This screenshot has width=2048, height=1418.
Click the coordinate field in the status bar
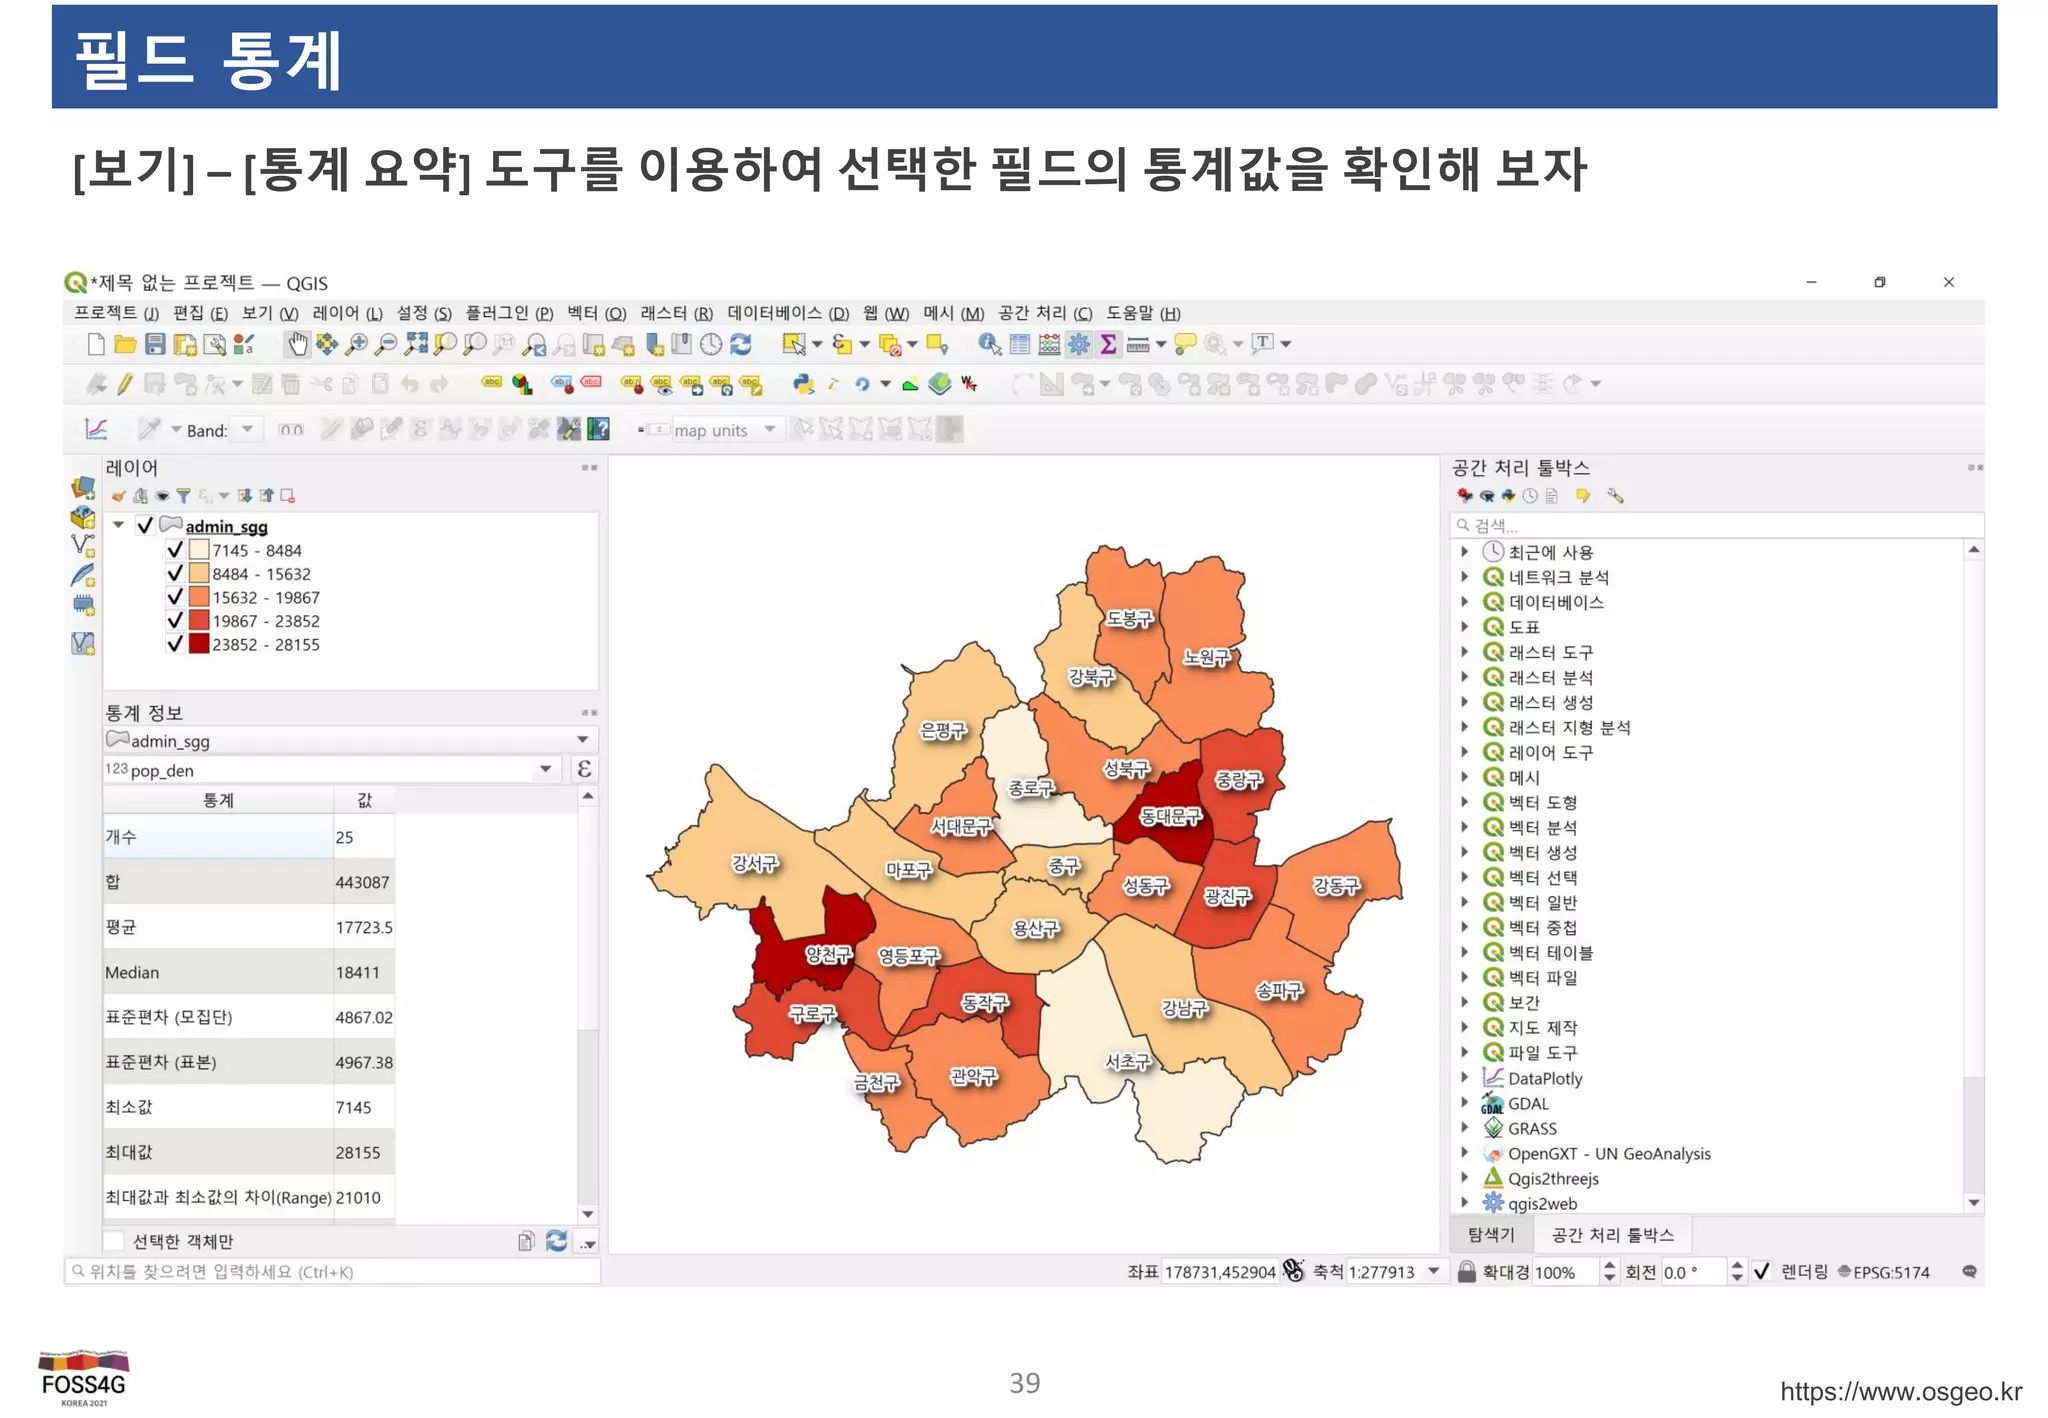click(1220, 1272)
